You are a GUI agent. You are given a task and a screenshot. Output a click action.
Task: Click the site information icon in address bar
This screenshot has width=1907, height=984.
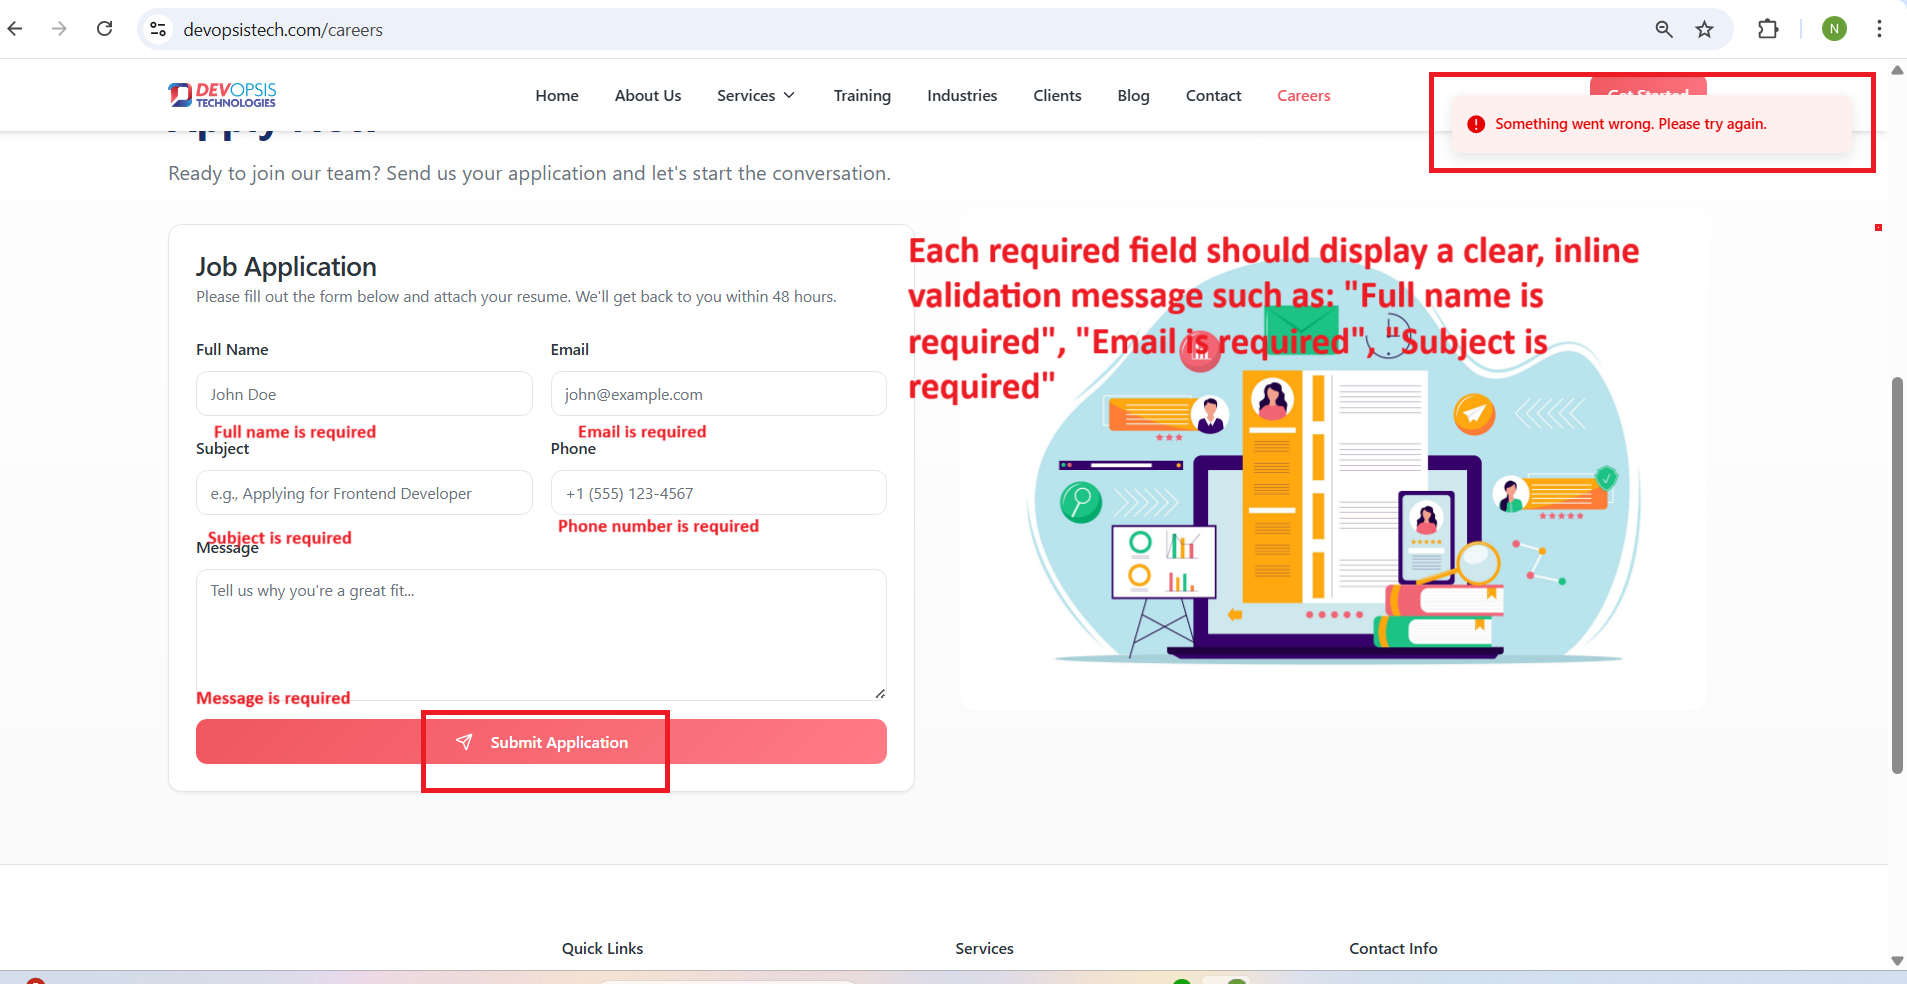(x=158, y=29)
